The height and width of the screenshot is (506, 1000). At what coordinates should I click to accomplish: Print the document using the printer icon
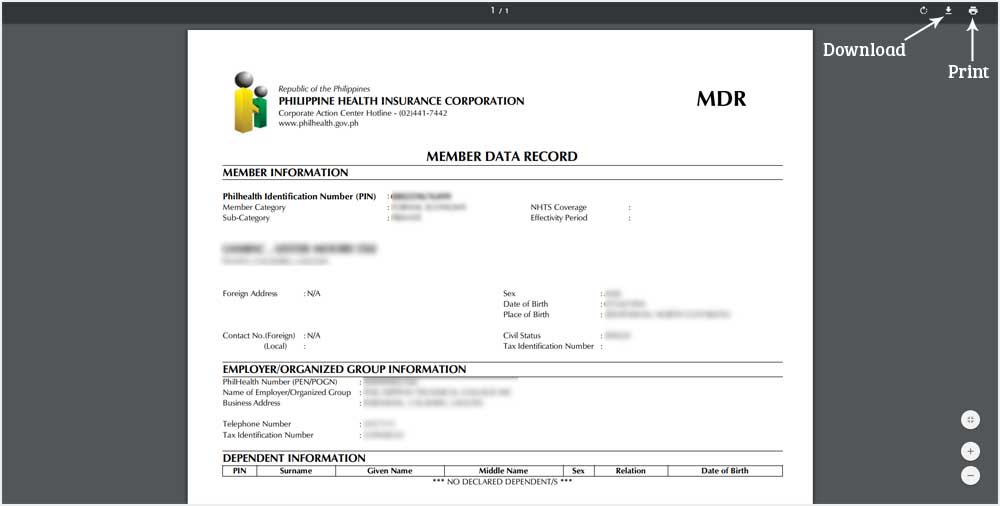point(973,11)
